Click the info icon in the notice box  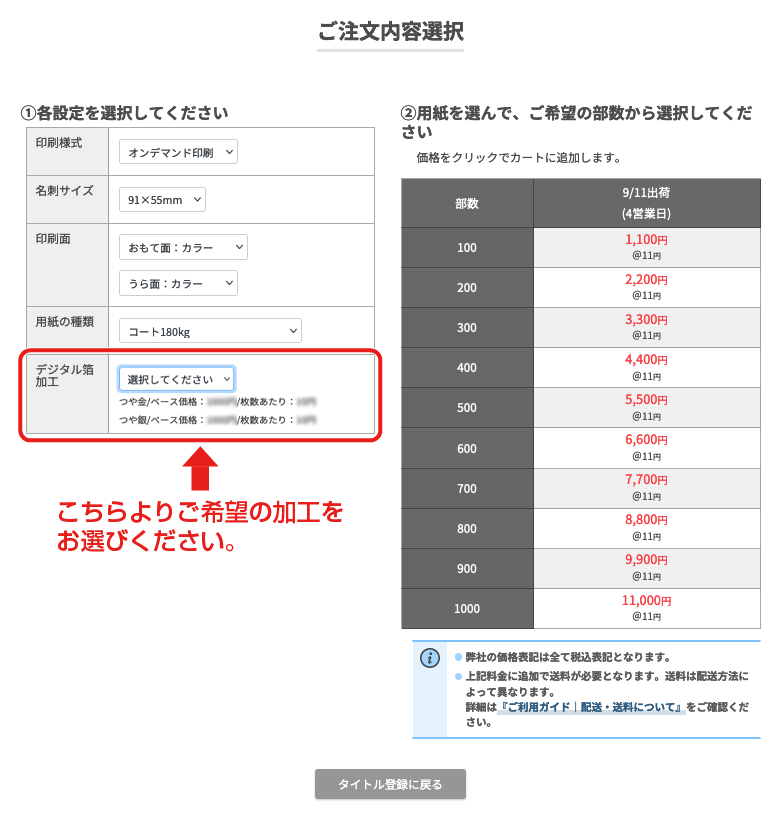[430, 658]
